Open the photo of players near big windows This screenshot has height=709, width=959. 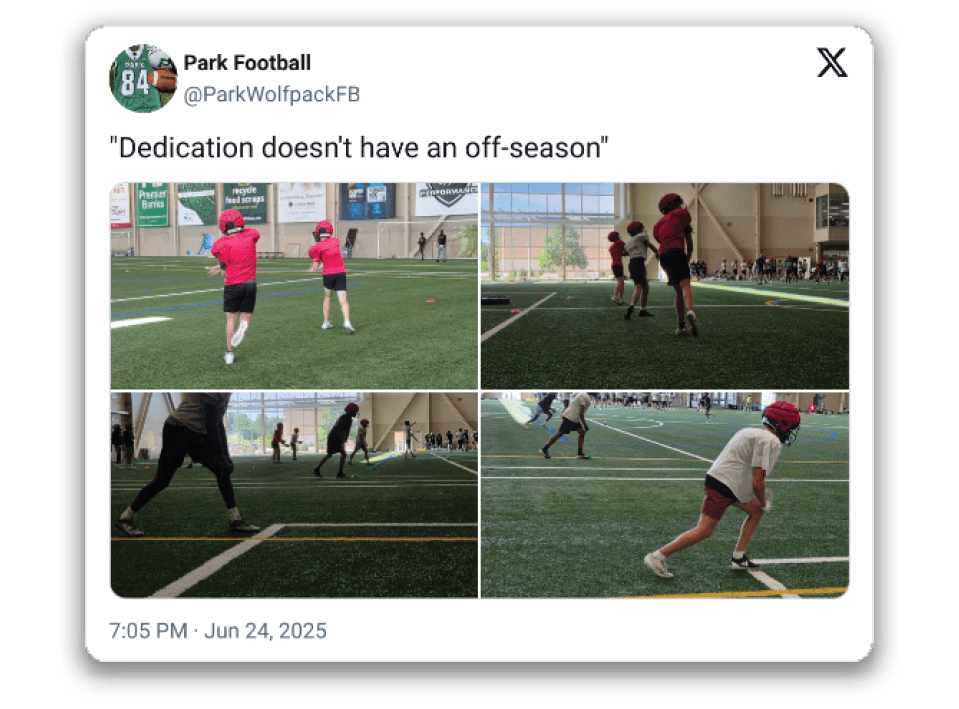click(x=665, y=286)
